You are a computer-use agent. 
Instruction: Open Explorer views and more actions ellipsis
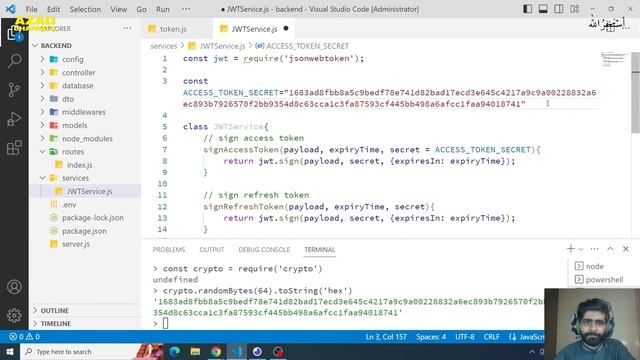(x=127, y=28)
